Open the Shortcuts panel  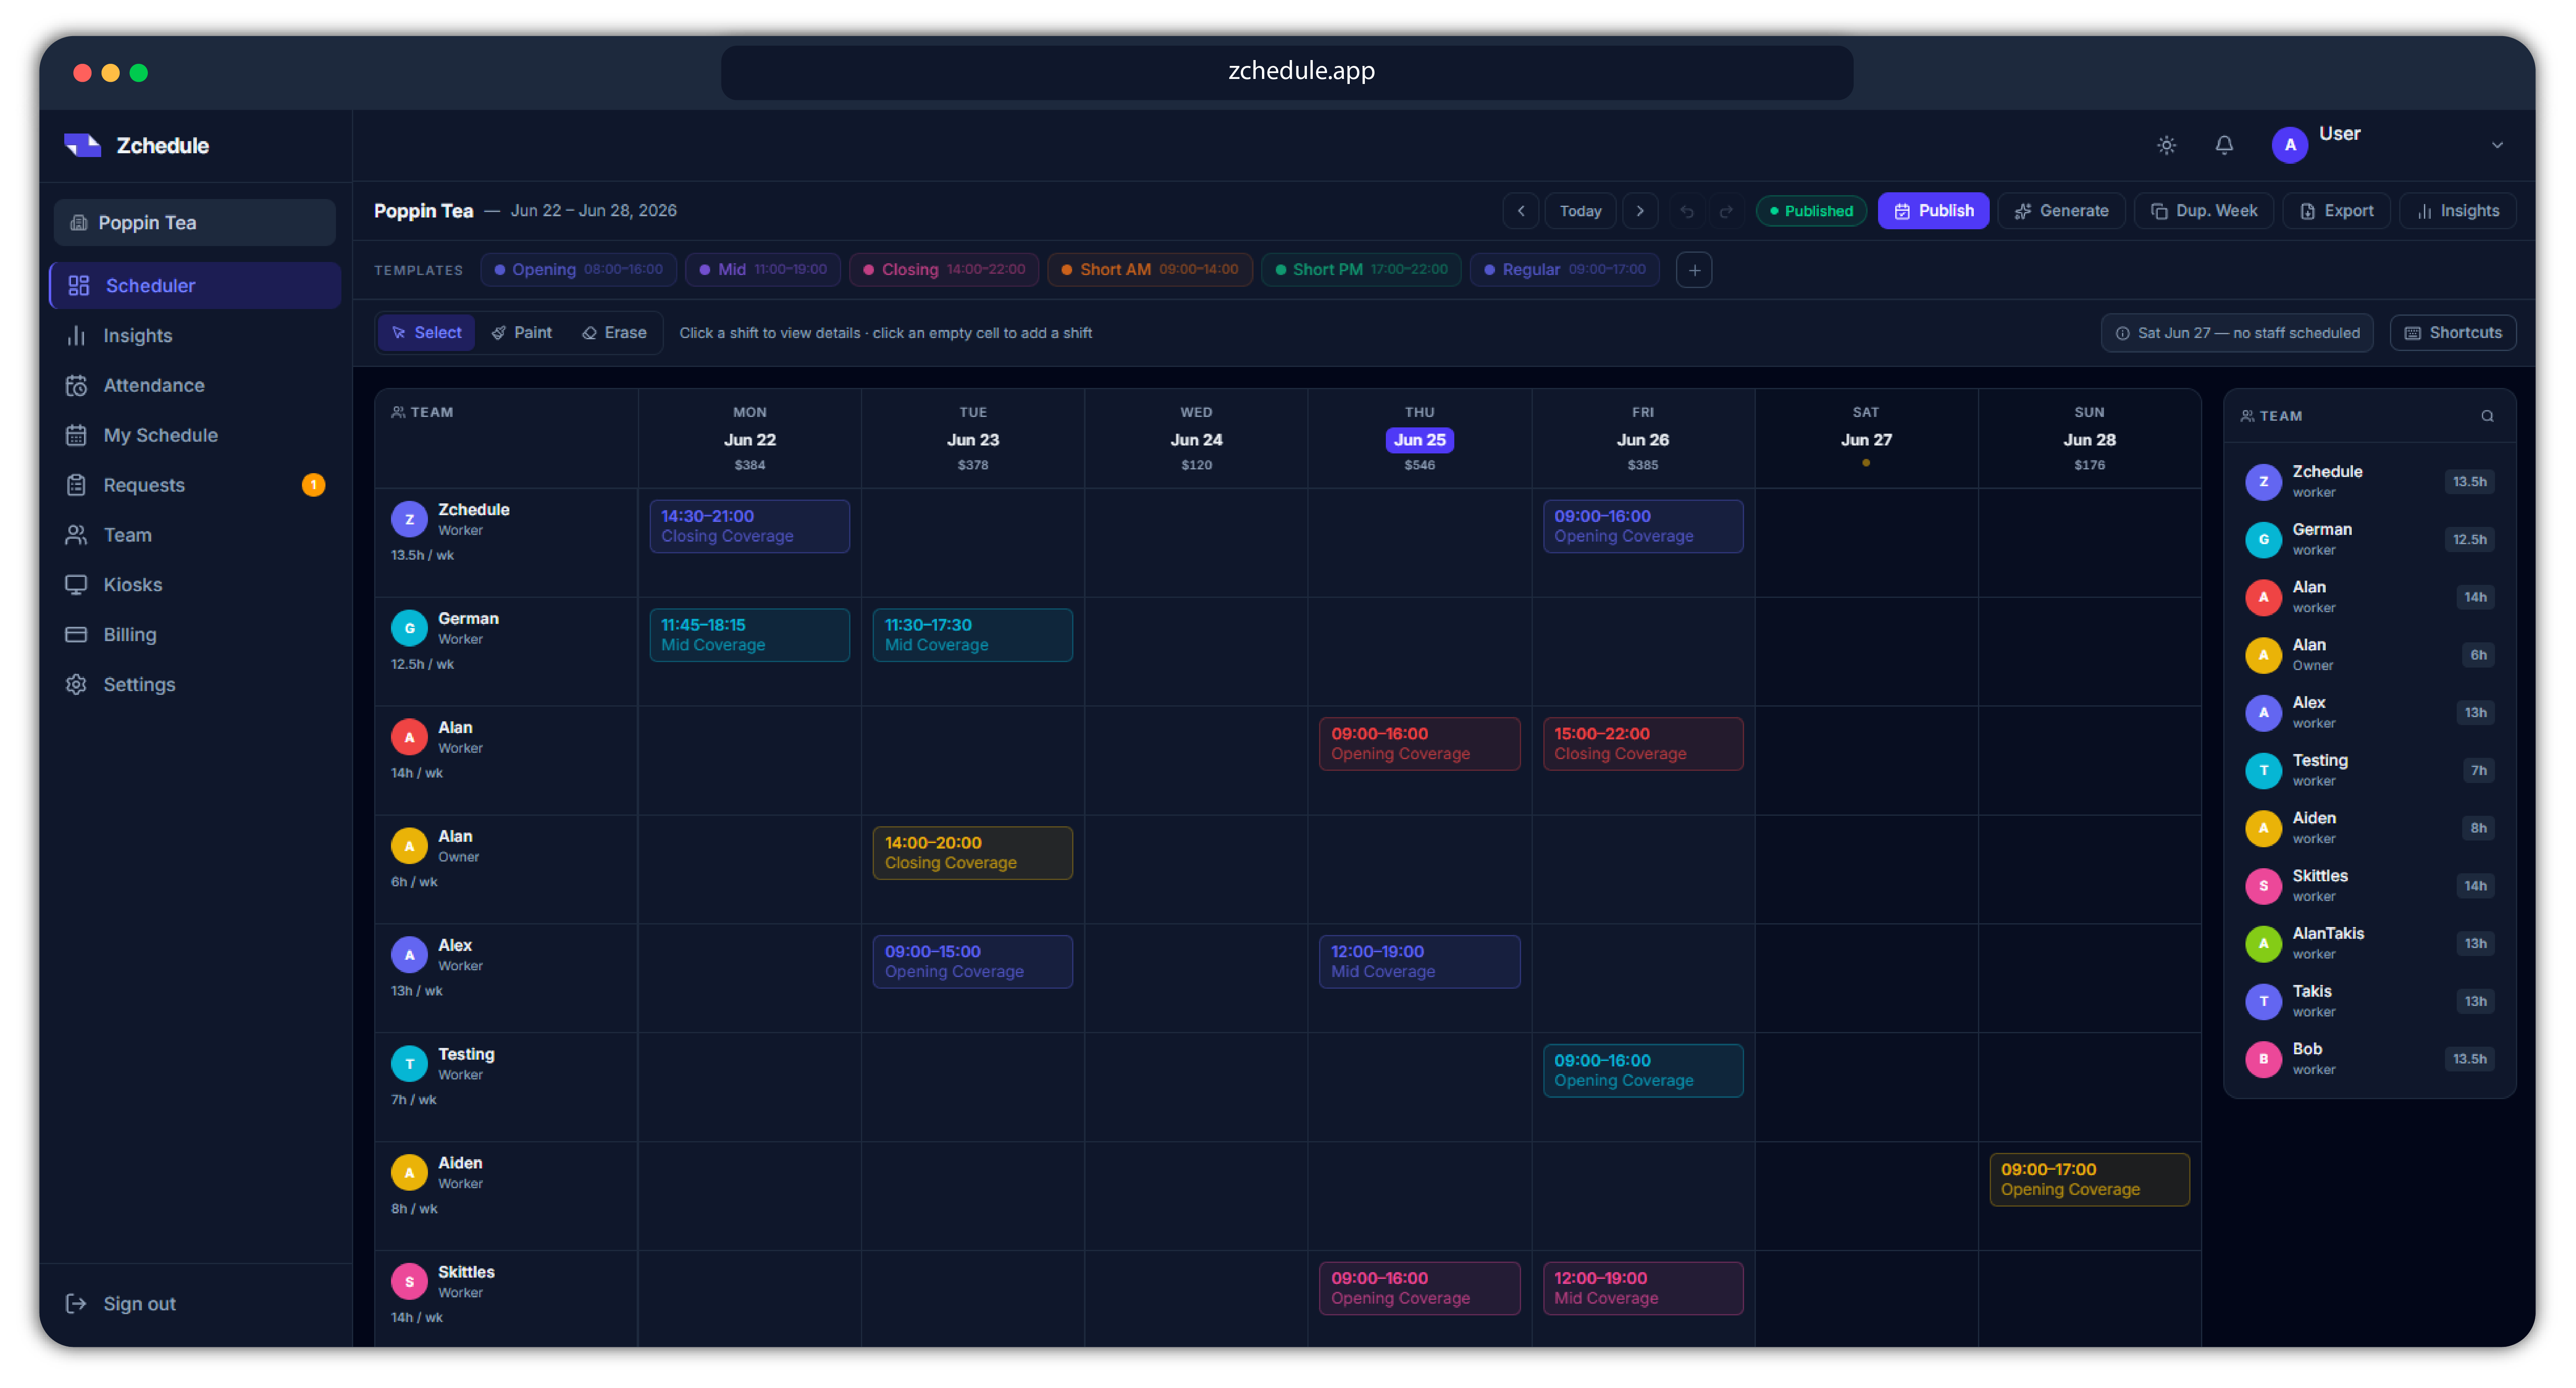(x=2453, y=333)
